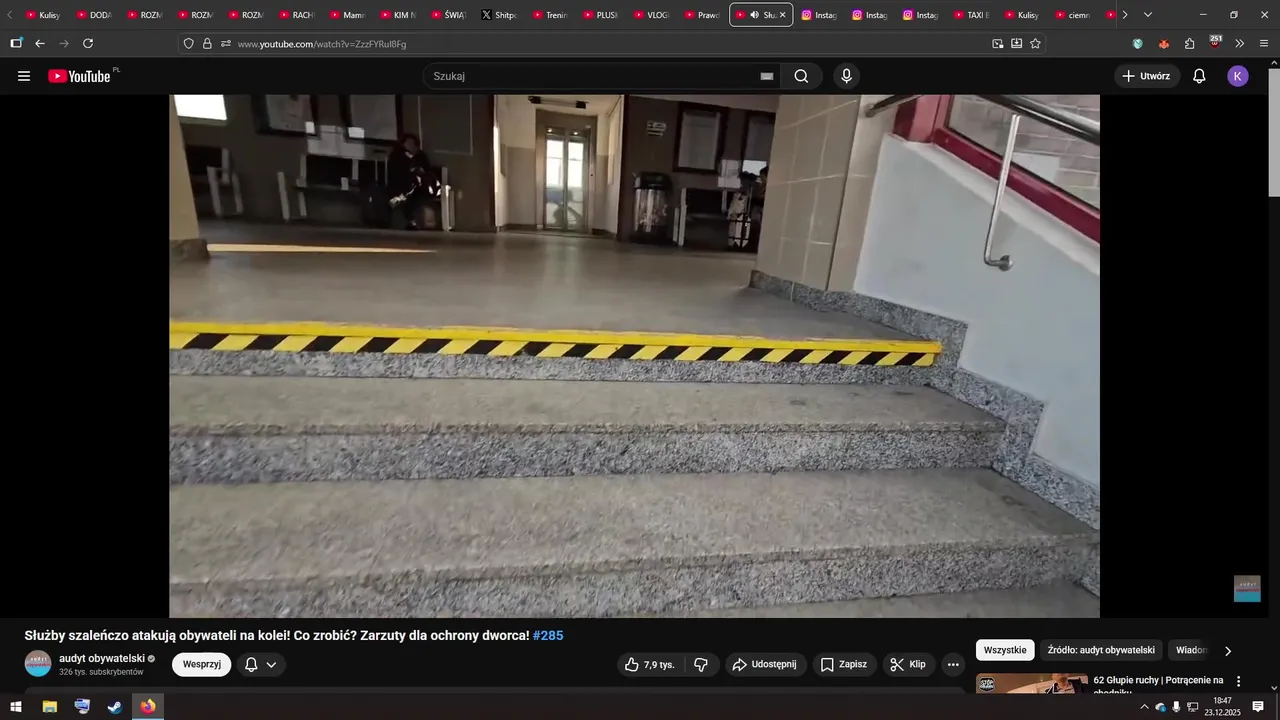This screenshot has height=720, width=1280.
Task: List all tabs with the dropdown arrow
Action: coord(1148,15)
